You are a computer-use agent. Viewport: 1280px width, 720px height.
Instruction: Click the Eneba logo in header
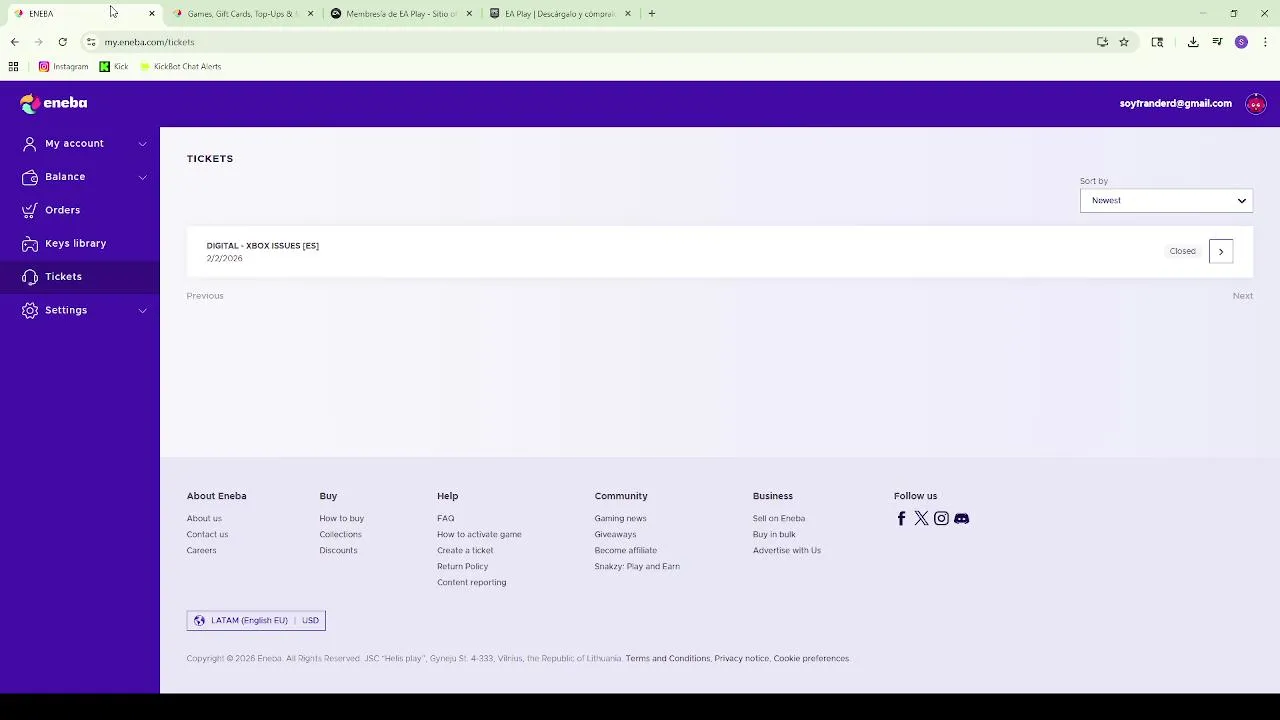(54, 103)
